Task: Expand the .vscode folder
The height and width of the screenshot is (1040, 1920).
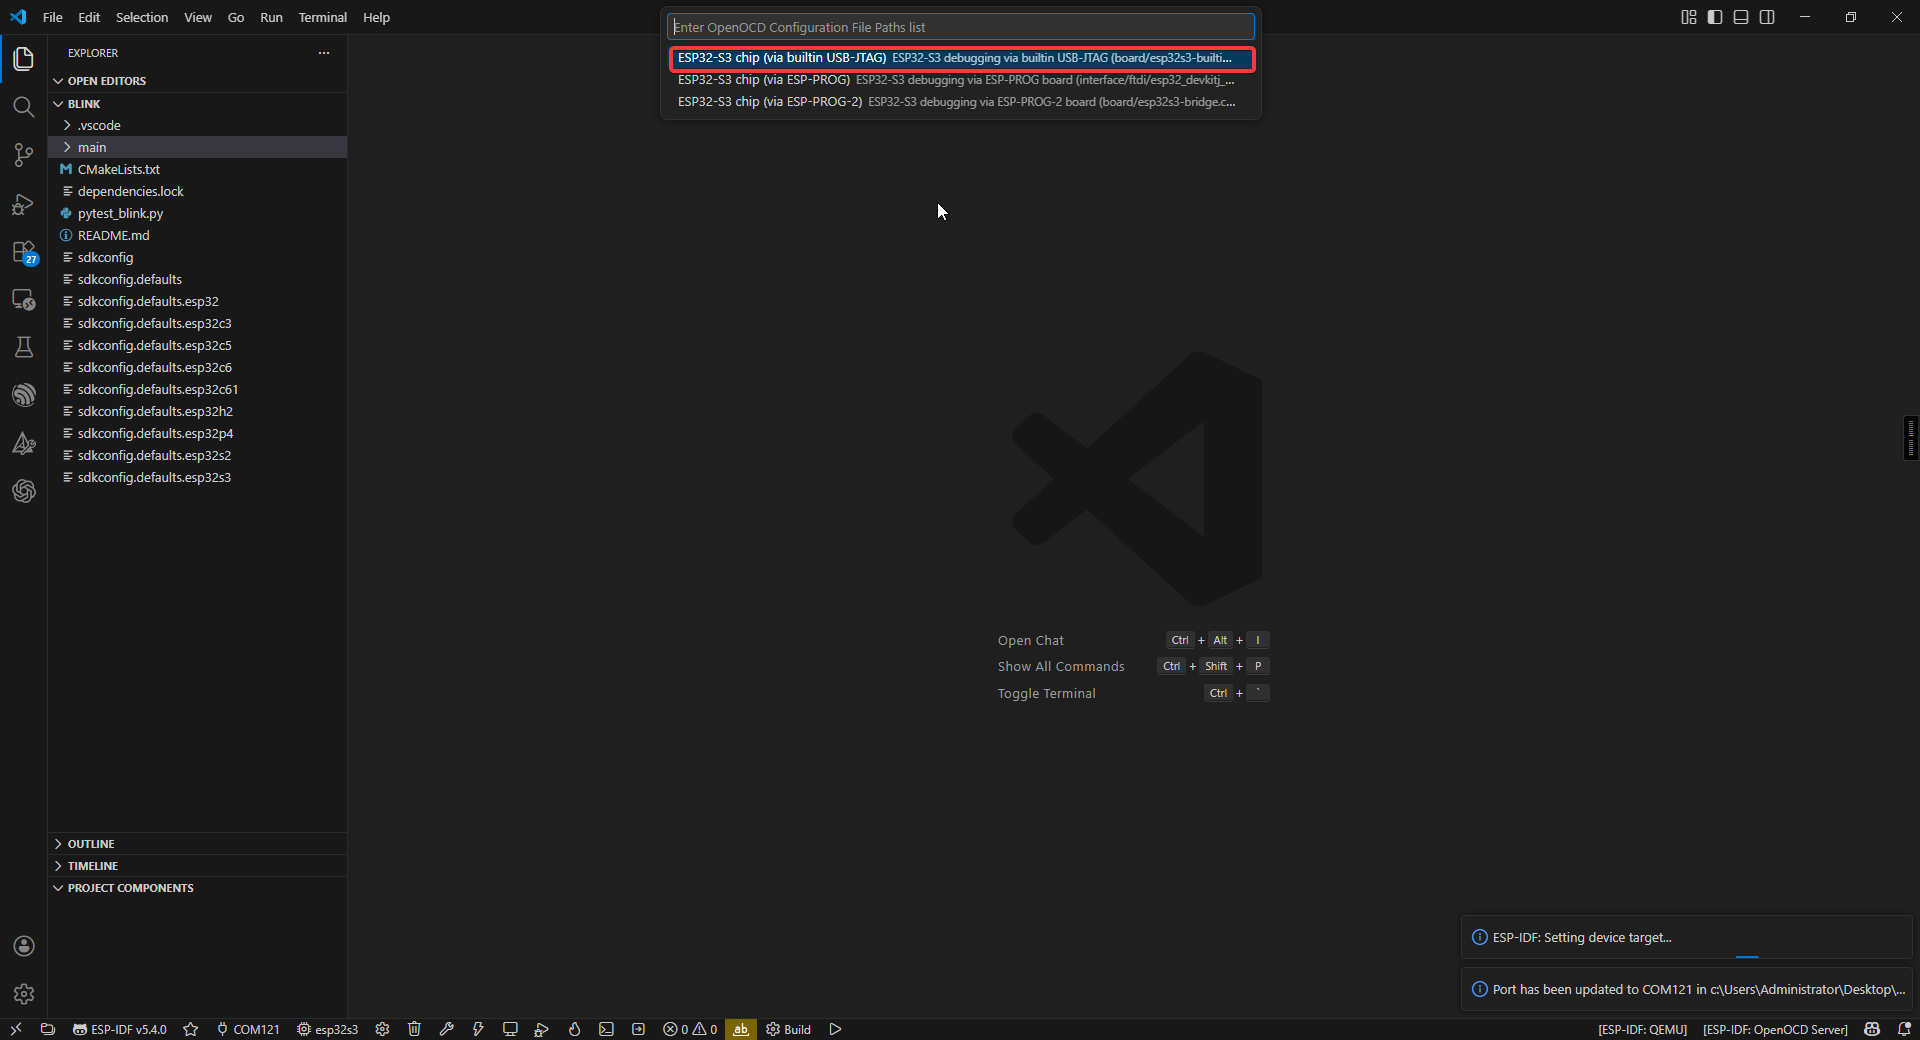Action: pyautogui.click(x=198, y=125)
